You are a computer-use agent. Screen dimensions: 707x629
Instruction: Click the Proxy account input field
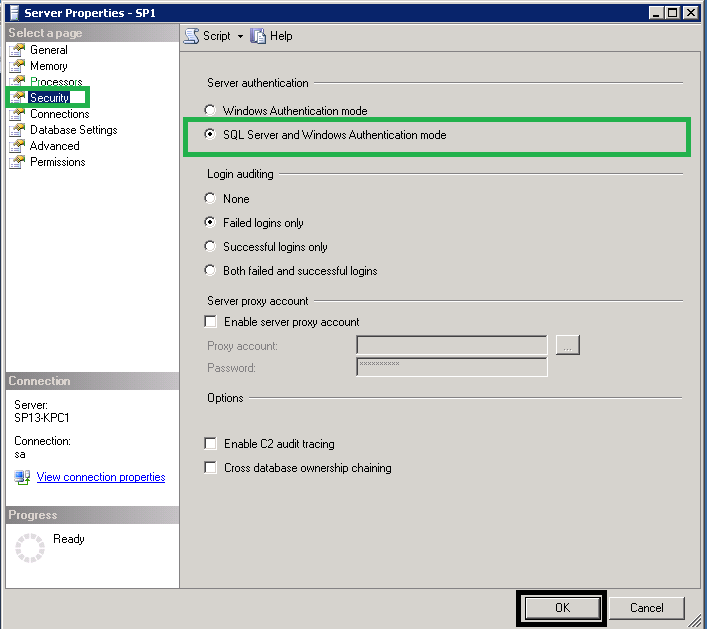[452, 345]
